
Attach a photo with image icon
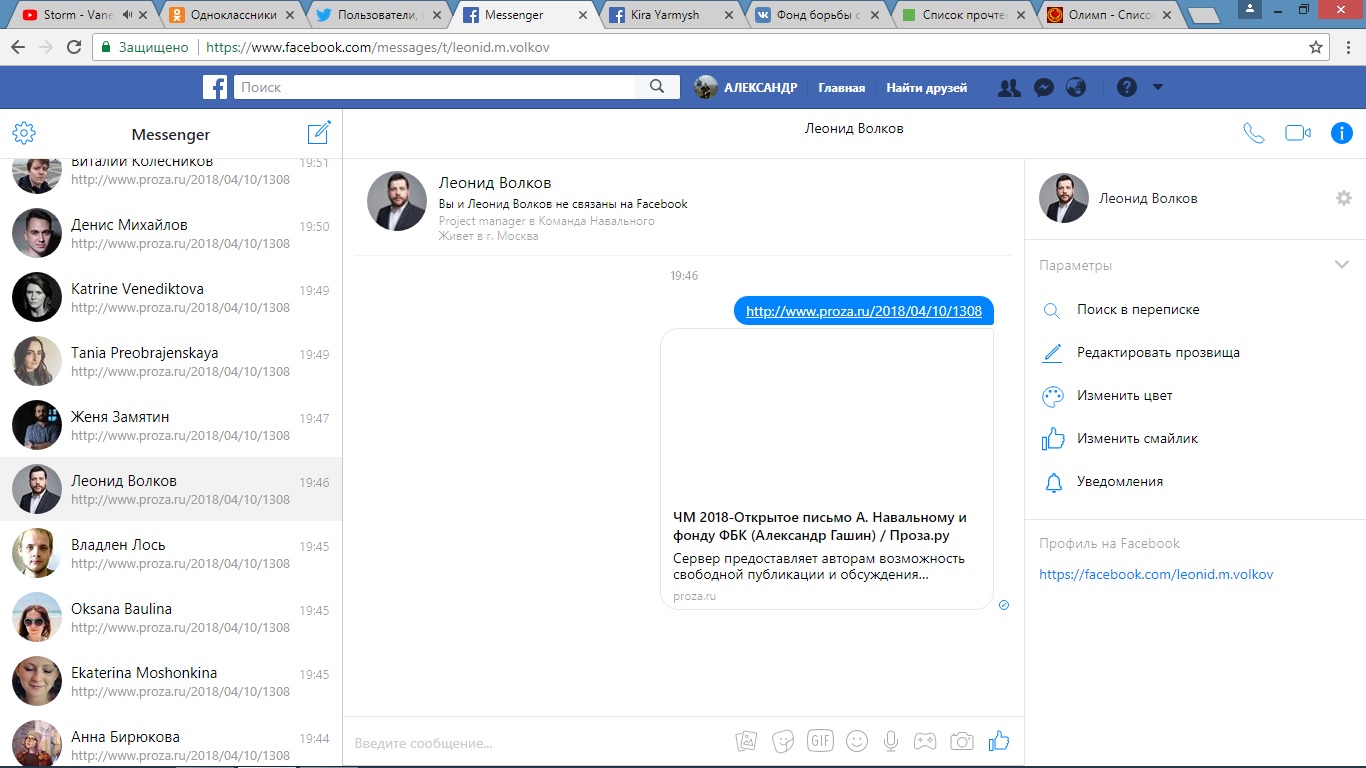point(746,741)
